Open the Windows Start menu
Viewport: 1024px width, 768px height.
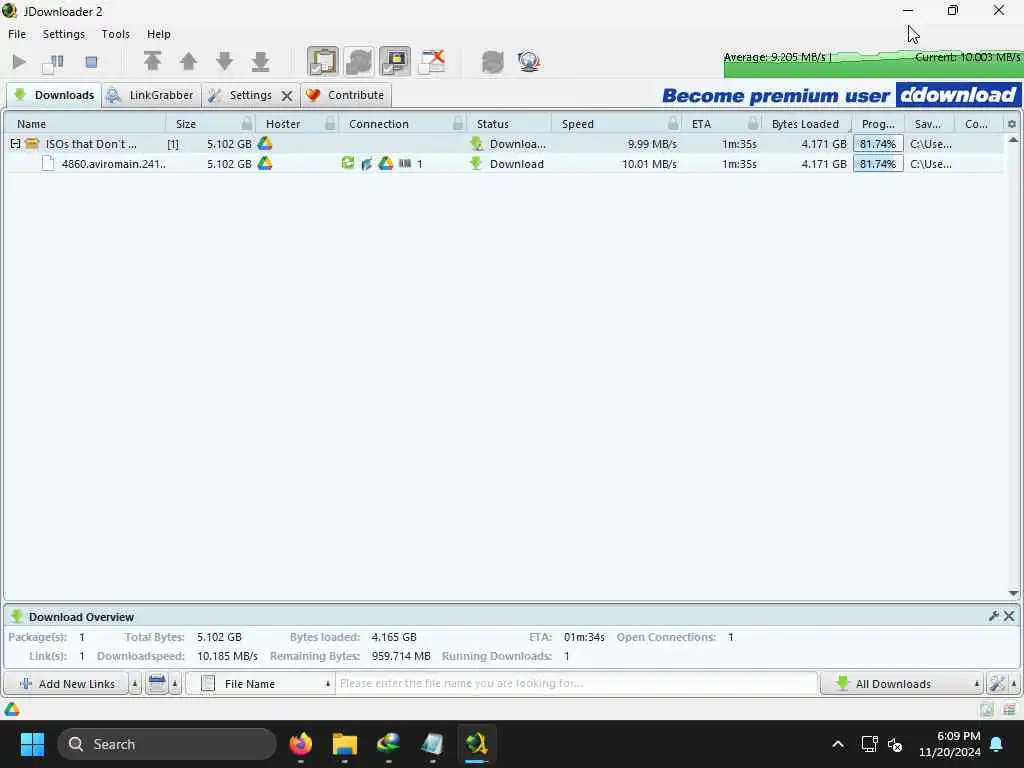point(32,744)
